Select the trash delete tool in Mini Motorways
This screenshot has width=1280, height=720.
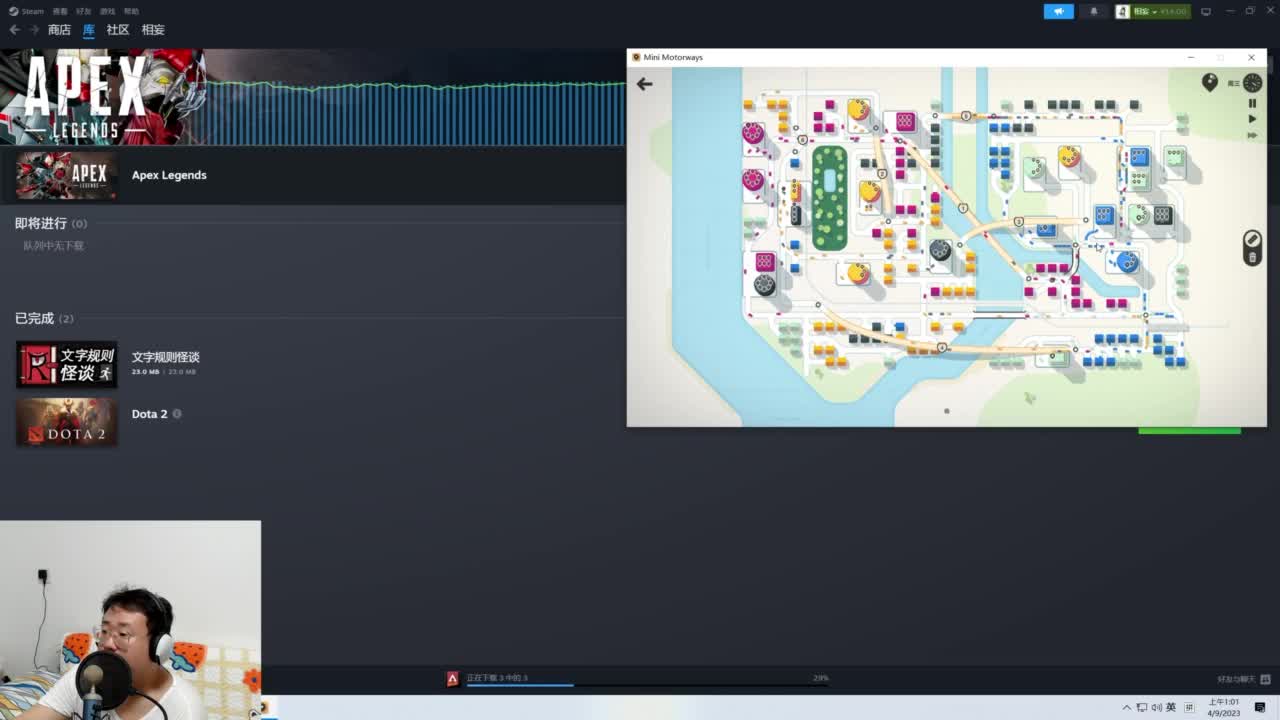click(x=1252, y=258)
